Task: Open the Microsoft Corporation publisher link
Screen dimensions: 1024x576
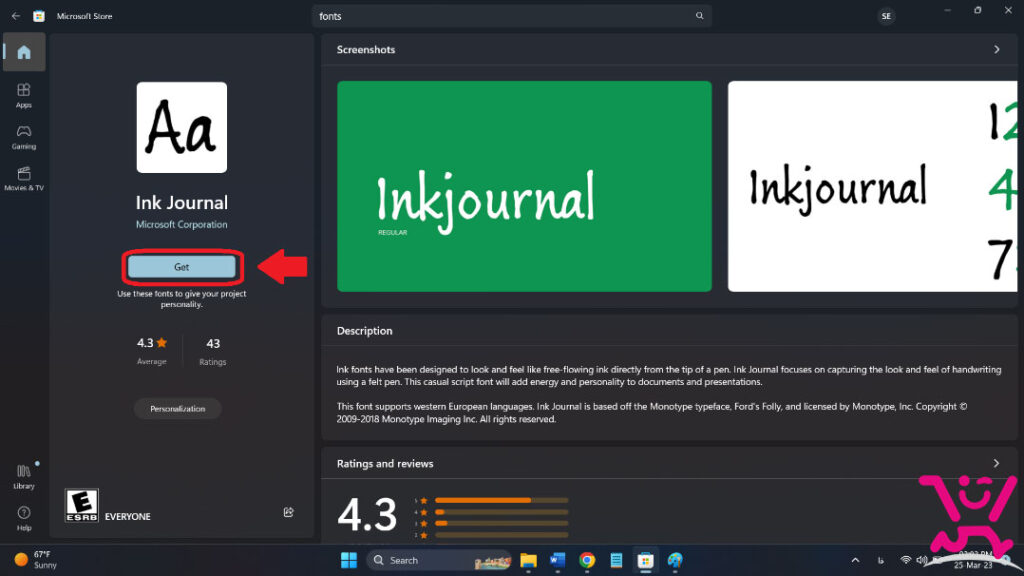Action: [182, 224]
